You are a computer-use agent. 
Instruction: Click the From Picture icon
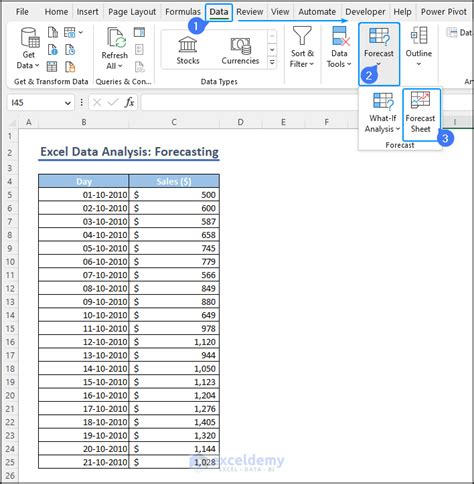[x=69, y=32]
